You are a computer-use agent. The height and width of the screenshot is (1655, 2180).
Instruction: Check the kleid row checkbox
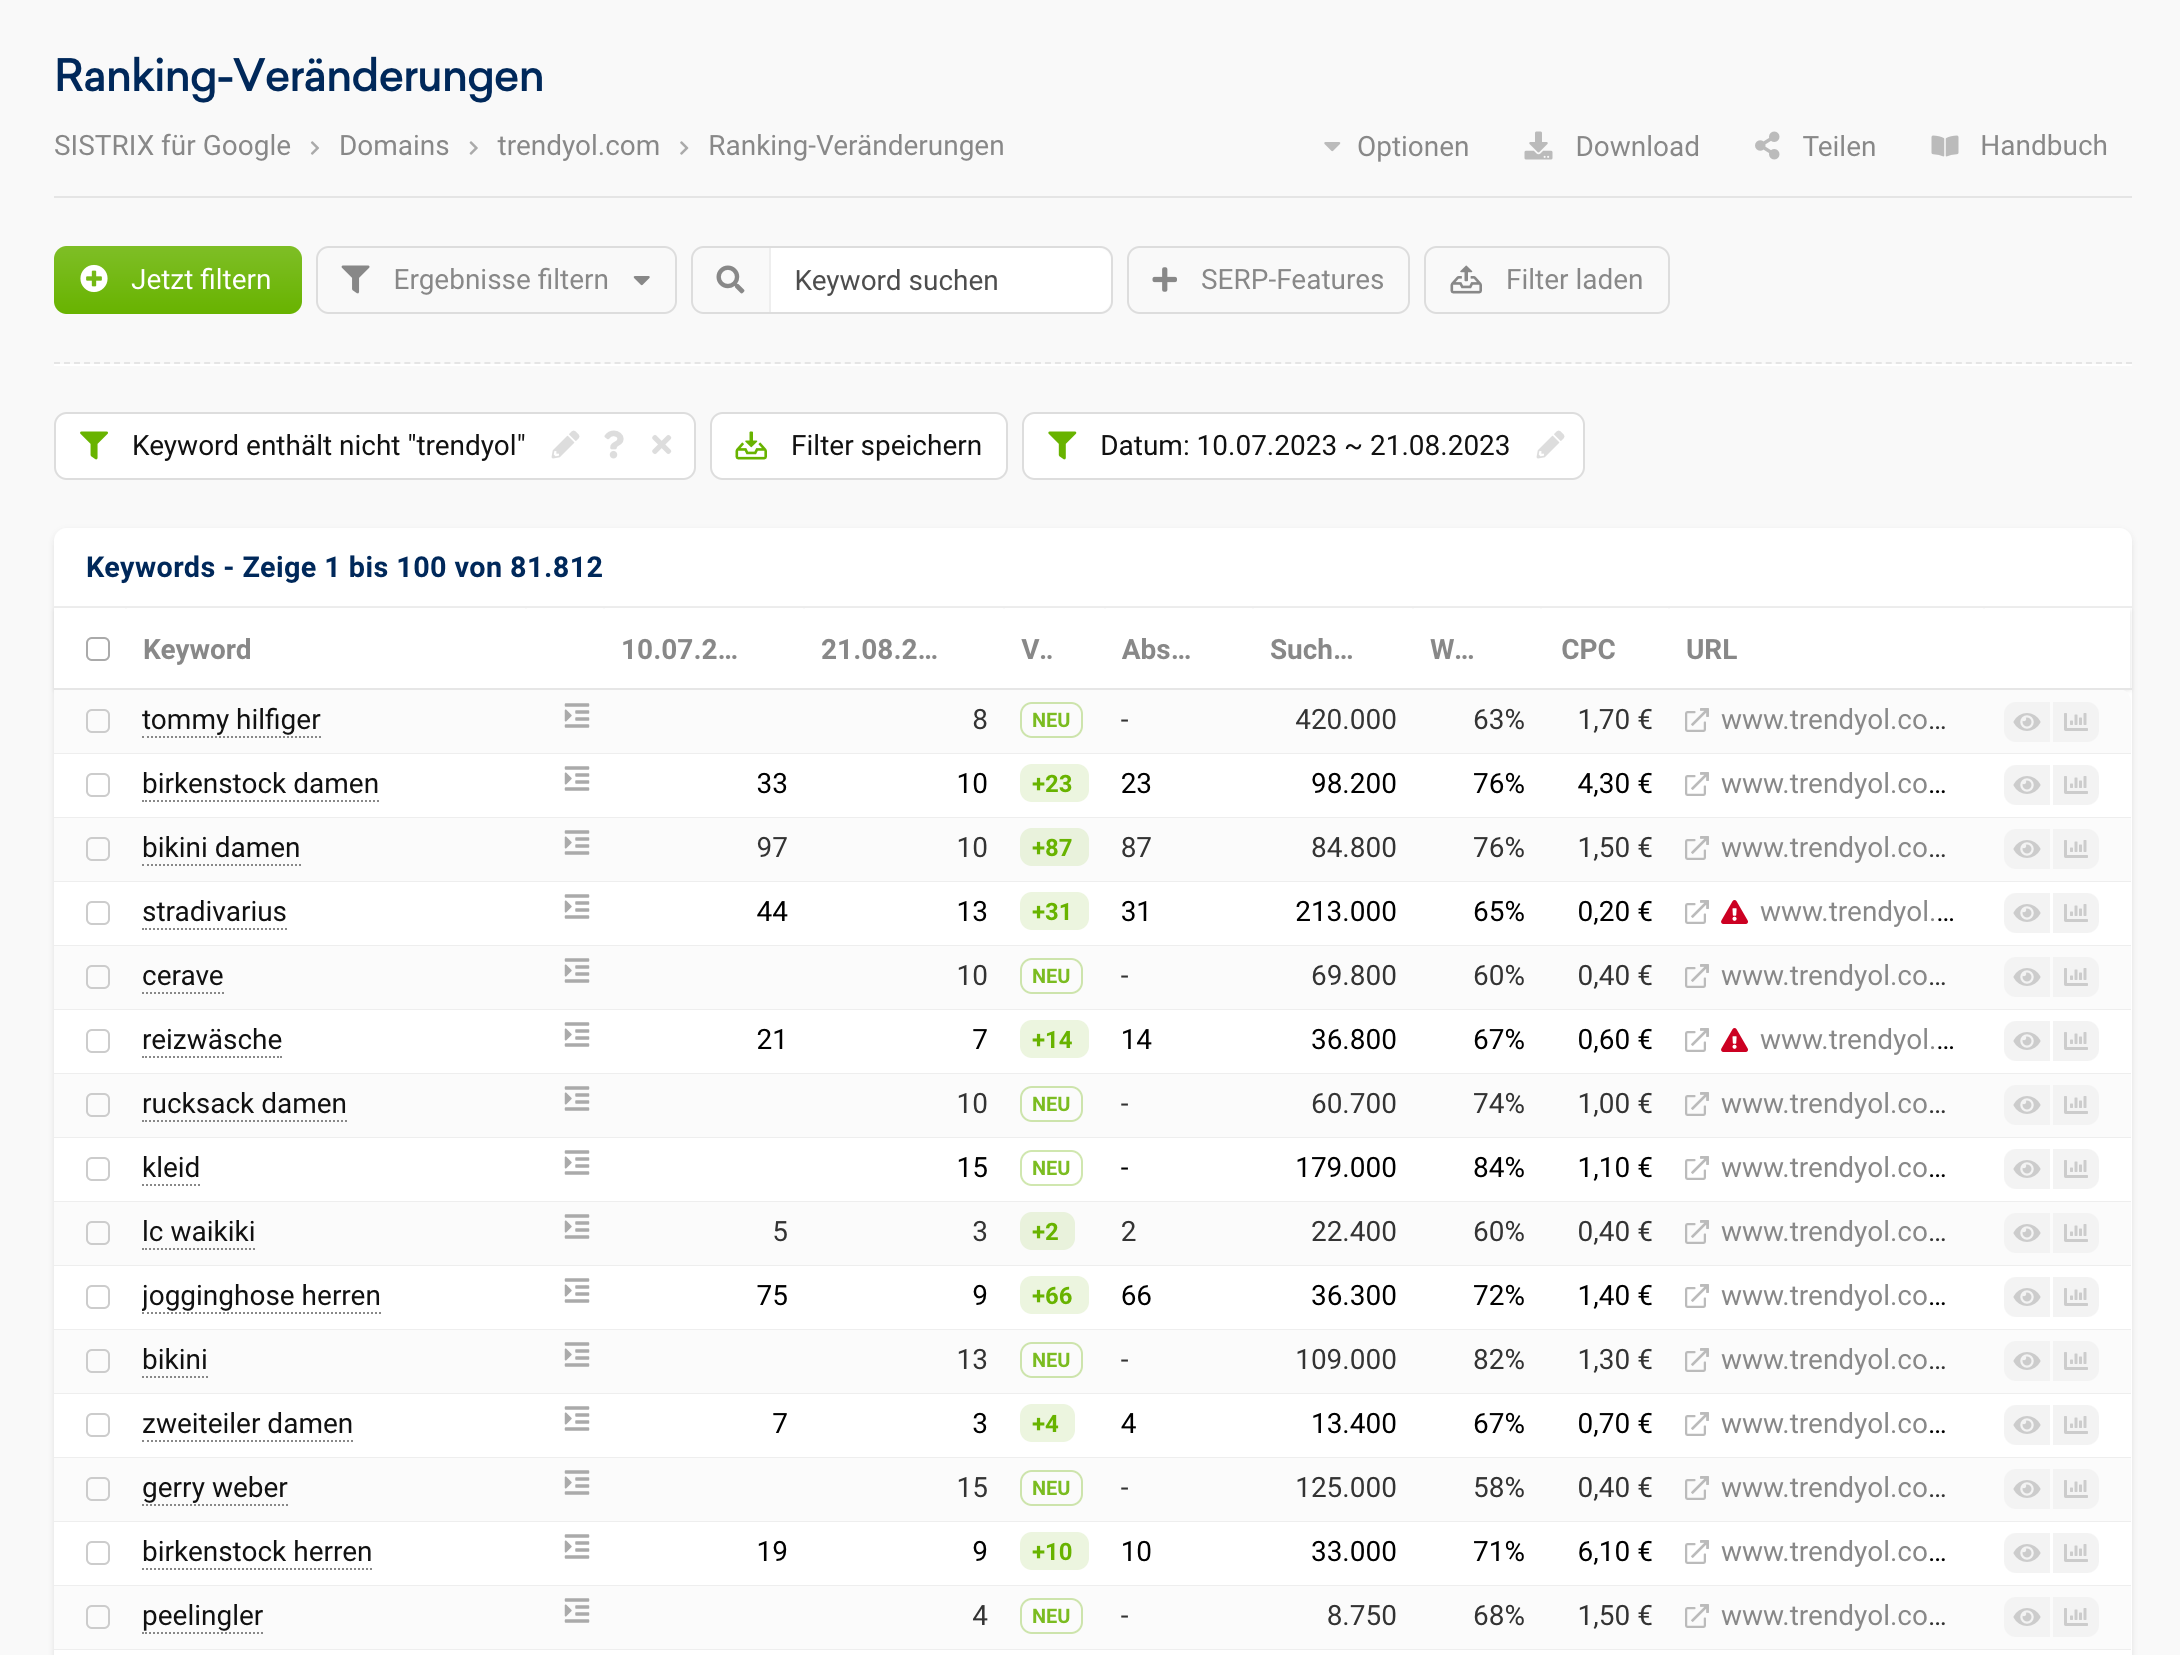(x=98, y=1169)
